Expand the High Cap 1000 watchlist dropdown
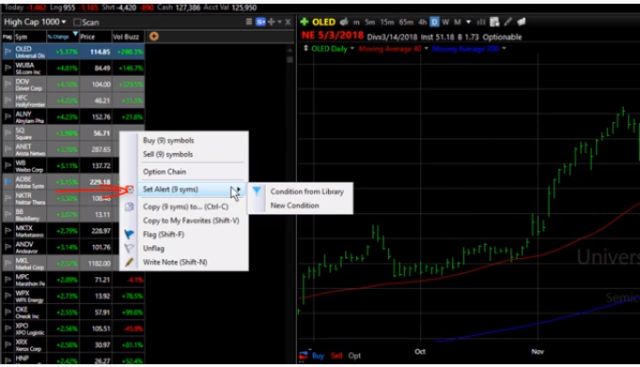 tap(35, 22)
